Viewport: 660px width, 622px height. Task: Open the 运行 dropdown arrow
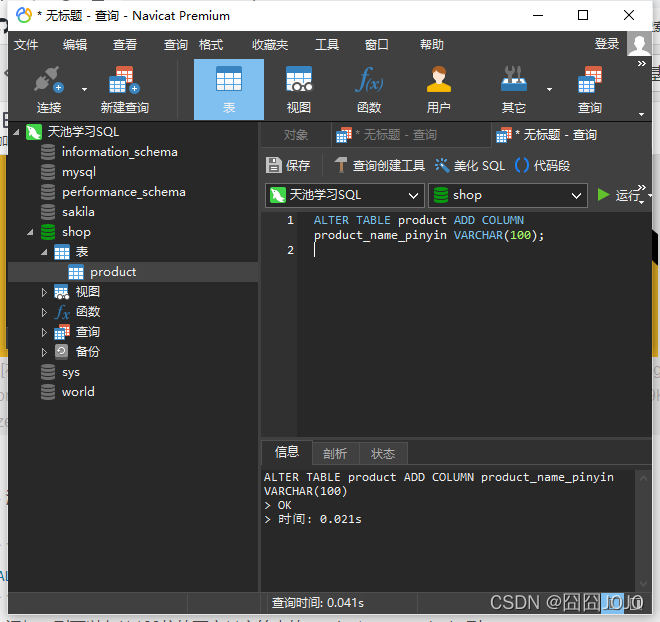click(649, 196)
